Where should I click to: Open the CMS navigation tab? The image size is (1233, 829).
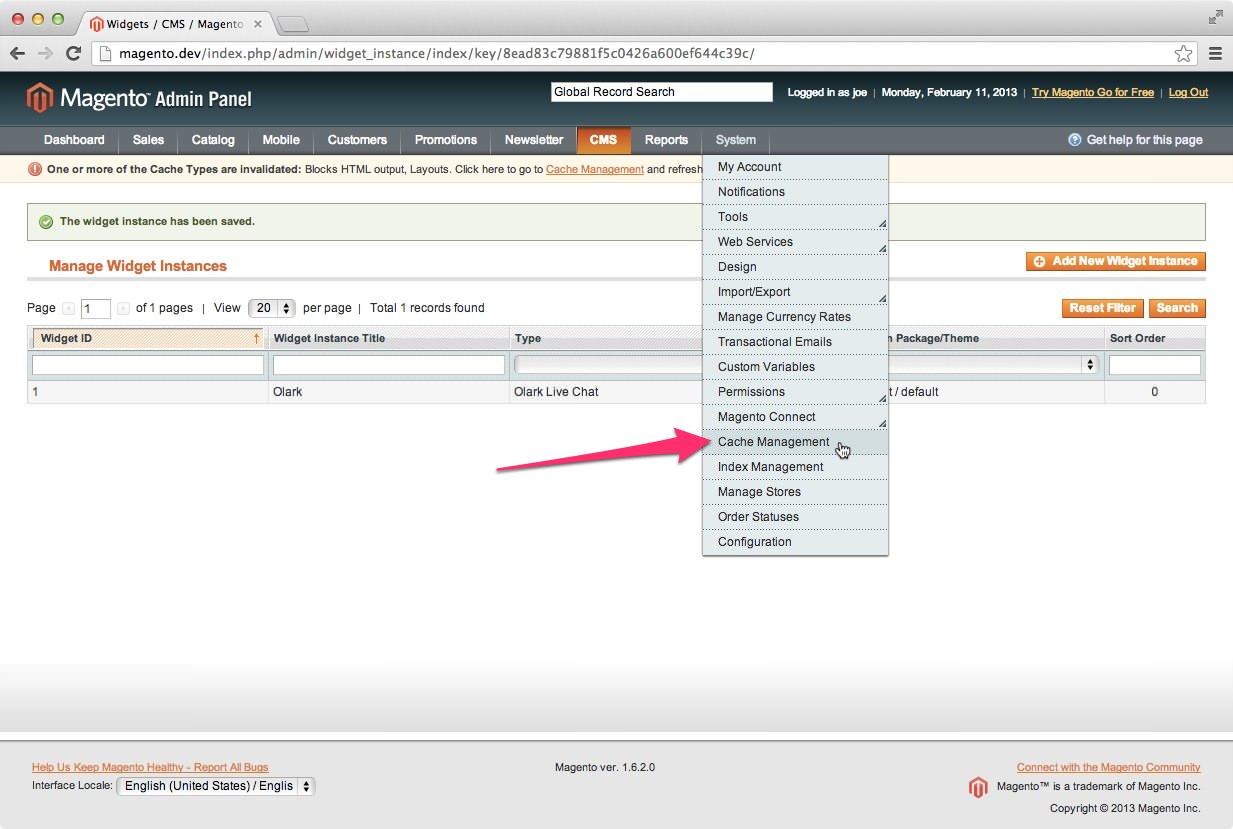pos(603,140)
